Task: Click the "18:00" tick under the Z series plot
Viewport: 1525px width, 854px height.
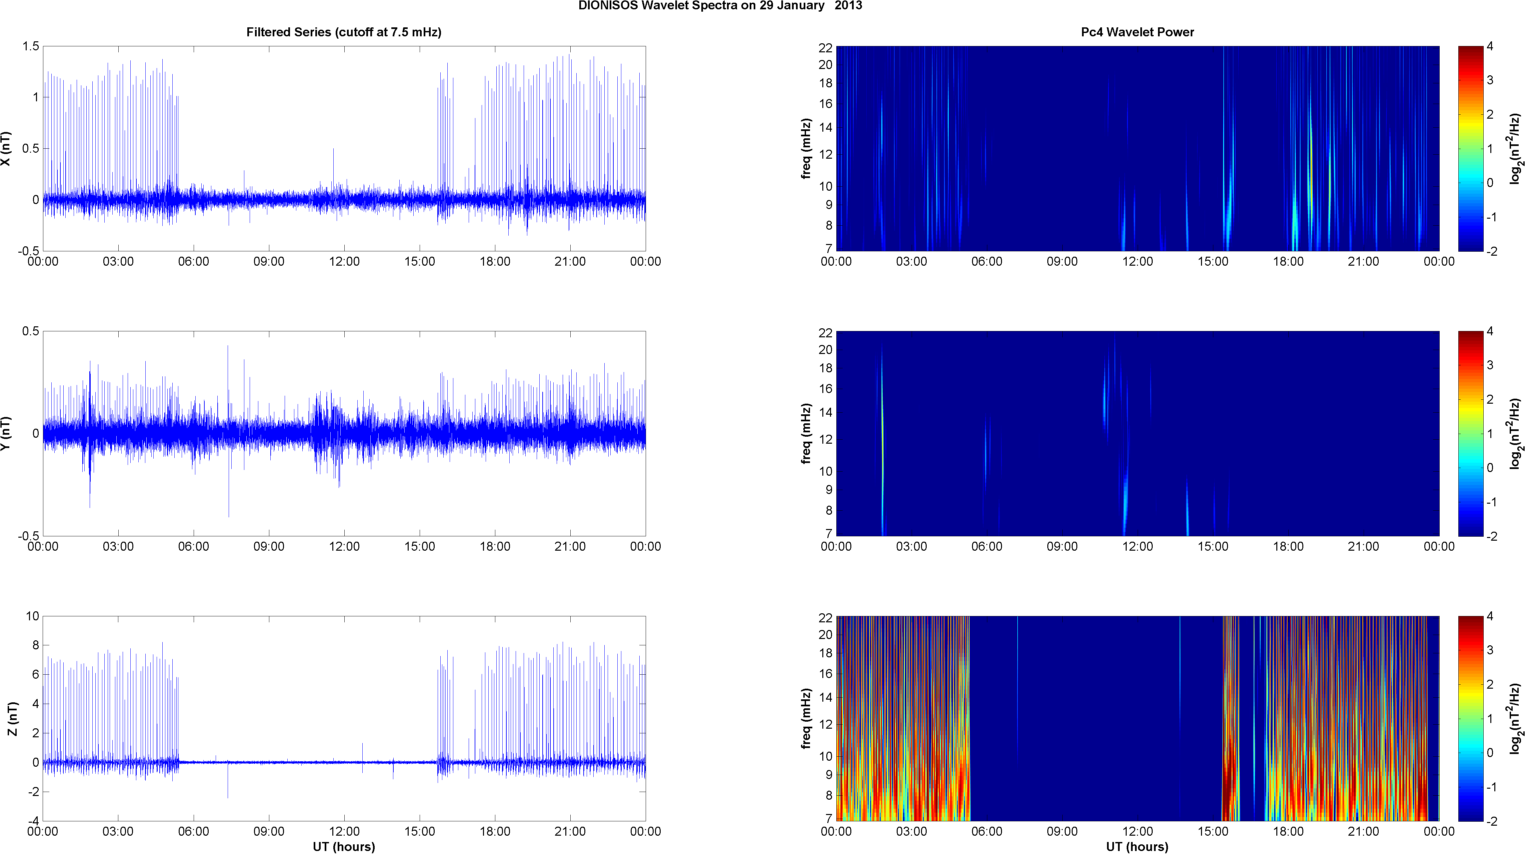Action: click(x=495, y=832)
